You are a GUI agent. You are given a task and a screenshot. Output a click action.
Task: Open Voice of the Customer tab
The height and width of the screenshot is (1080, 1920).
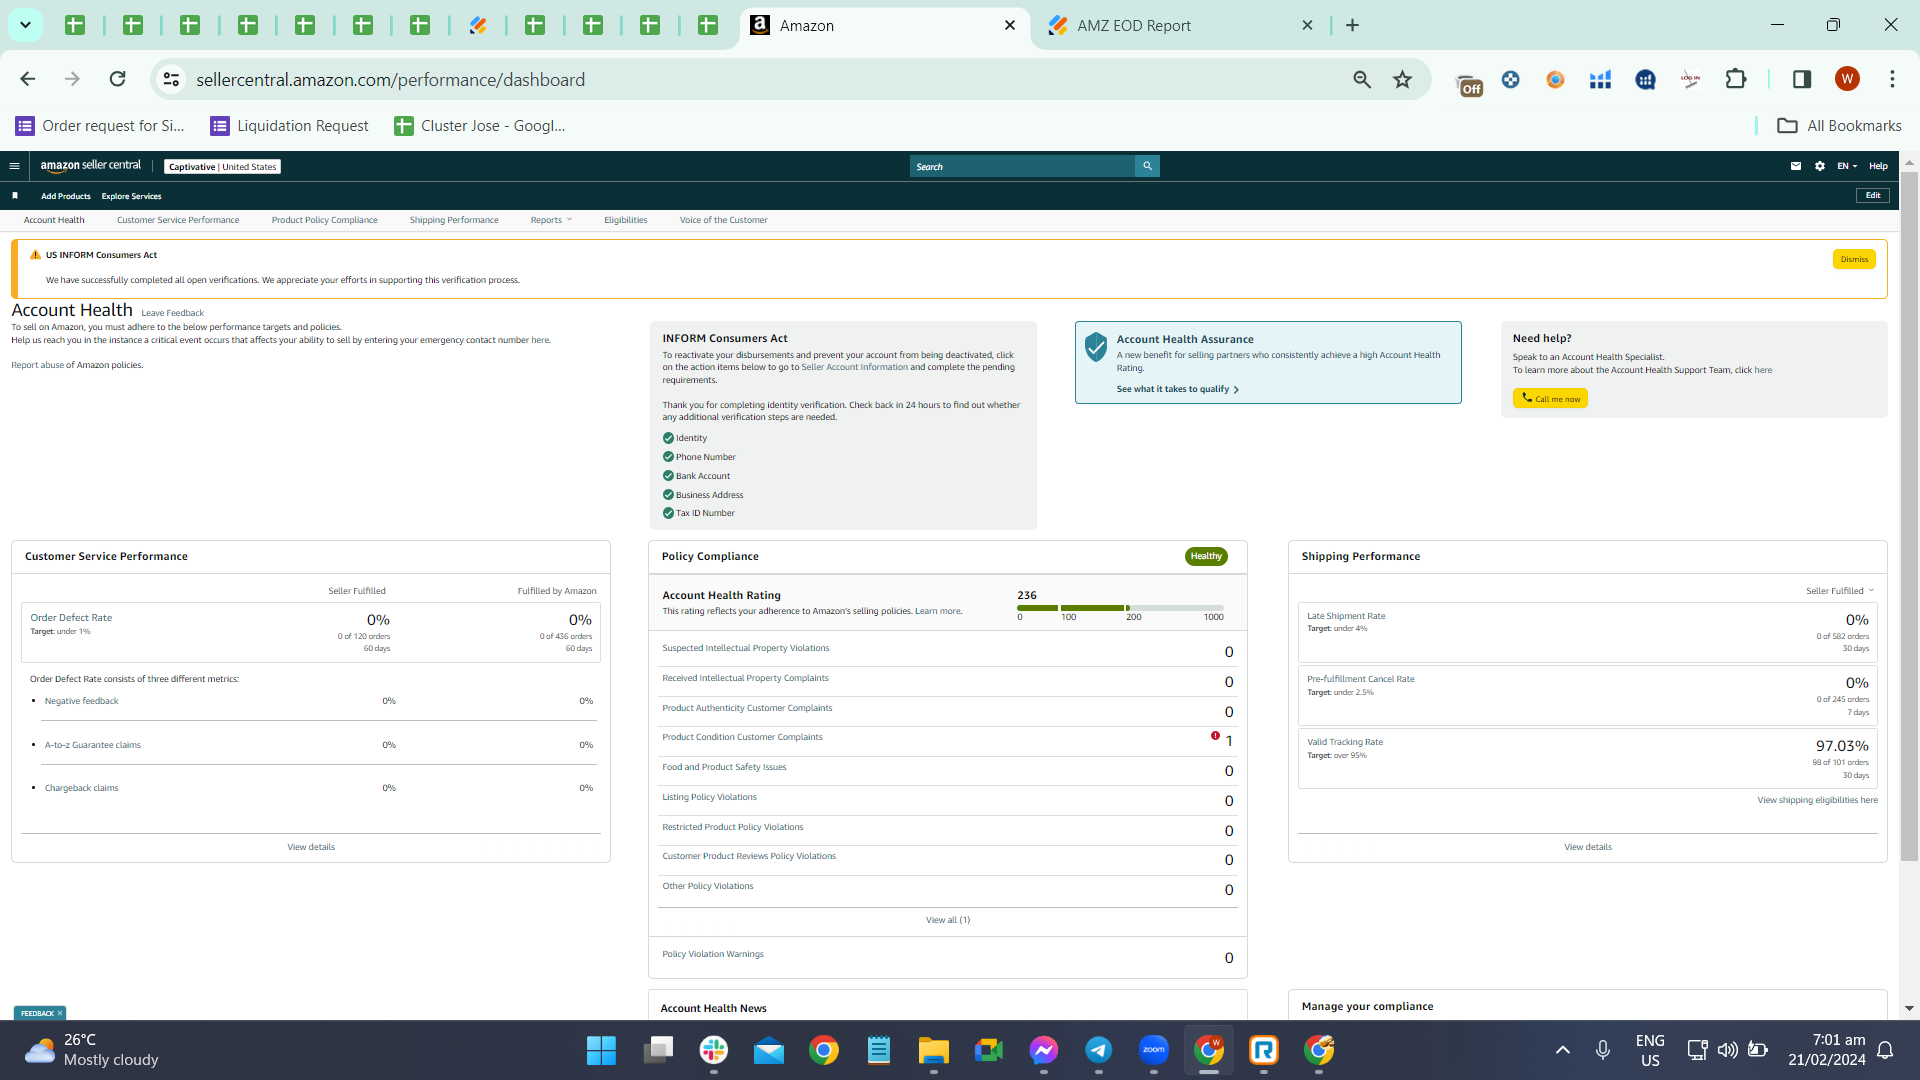724,220
